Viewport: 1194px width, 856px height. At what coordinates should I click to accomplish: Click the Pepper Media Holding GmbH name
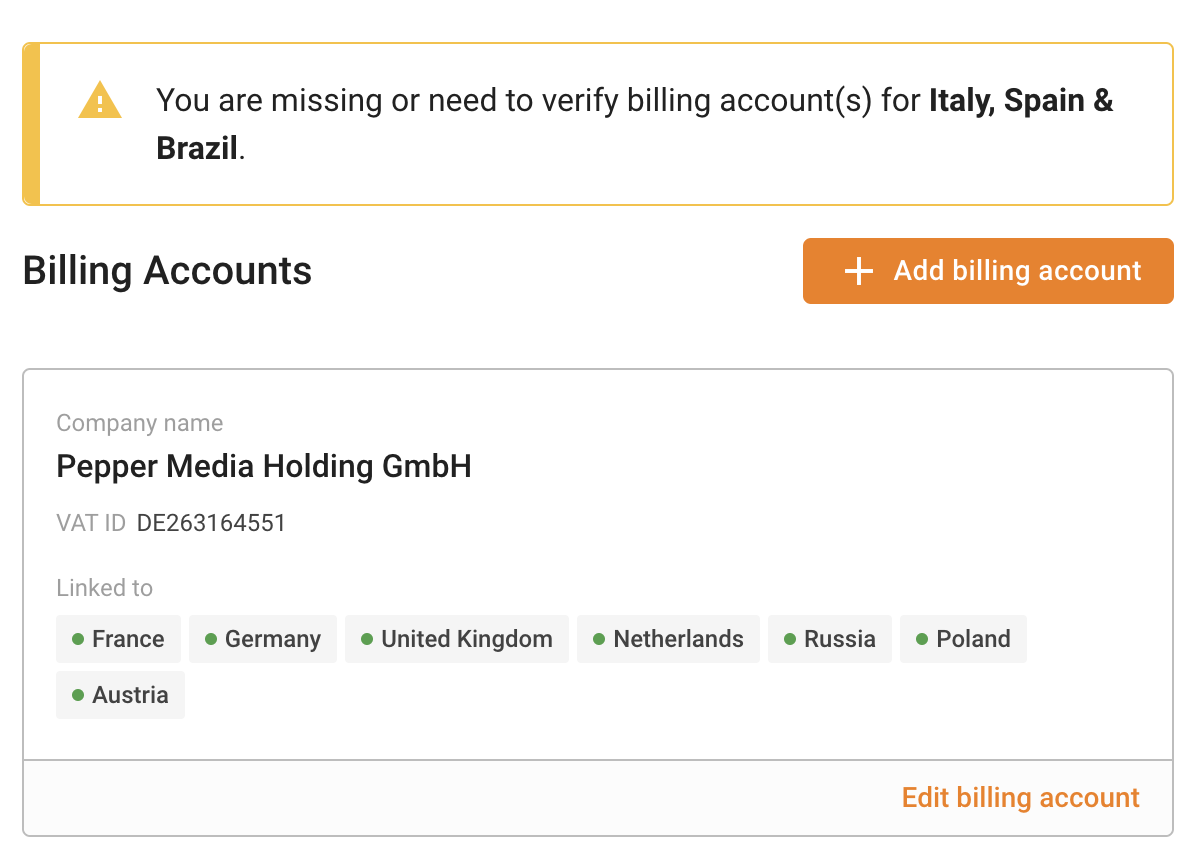[x=264, y=466]
